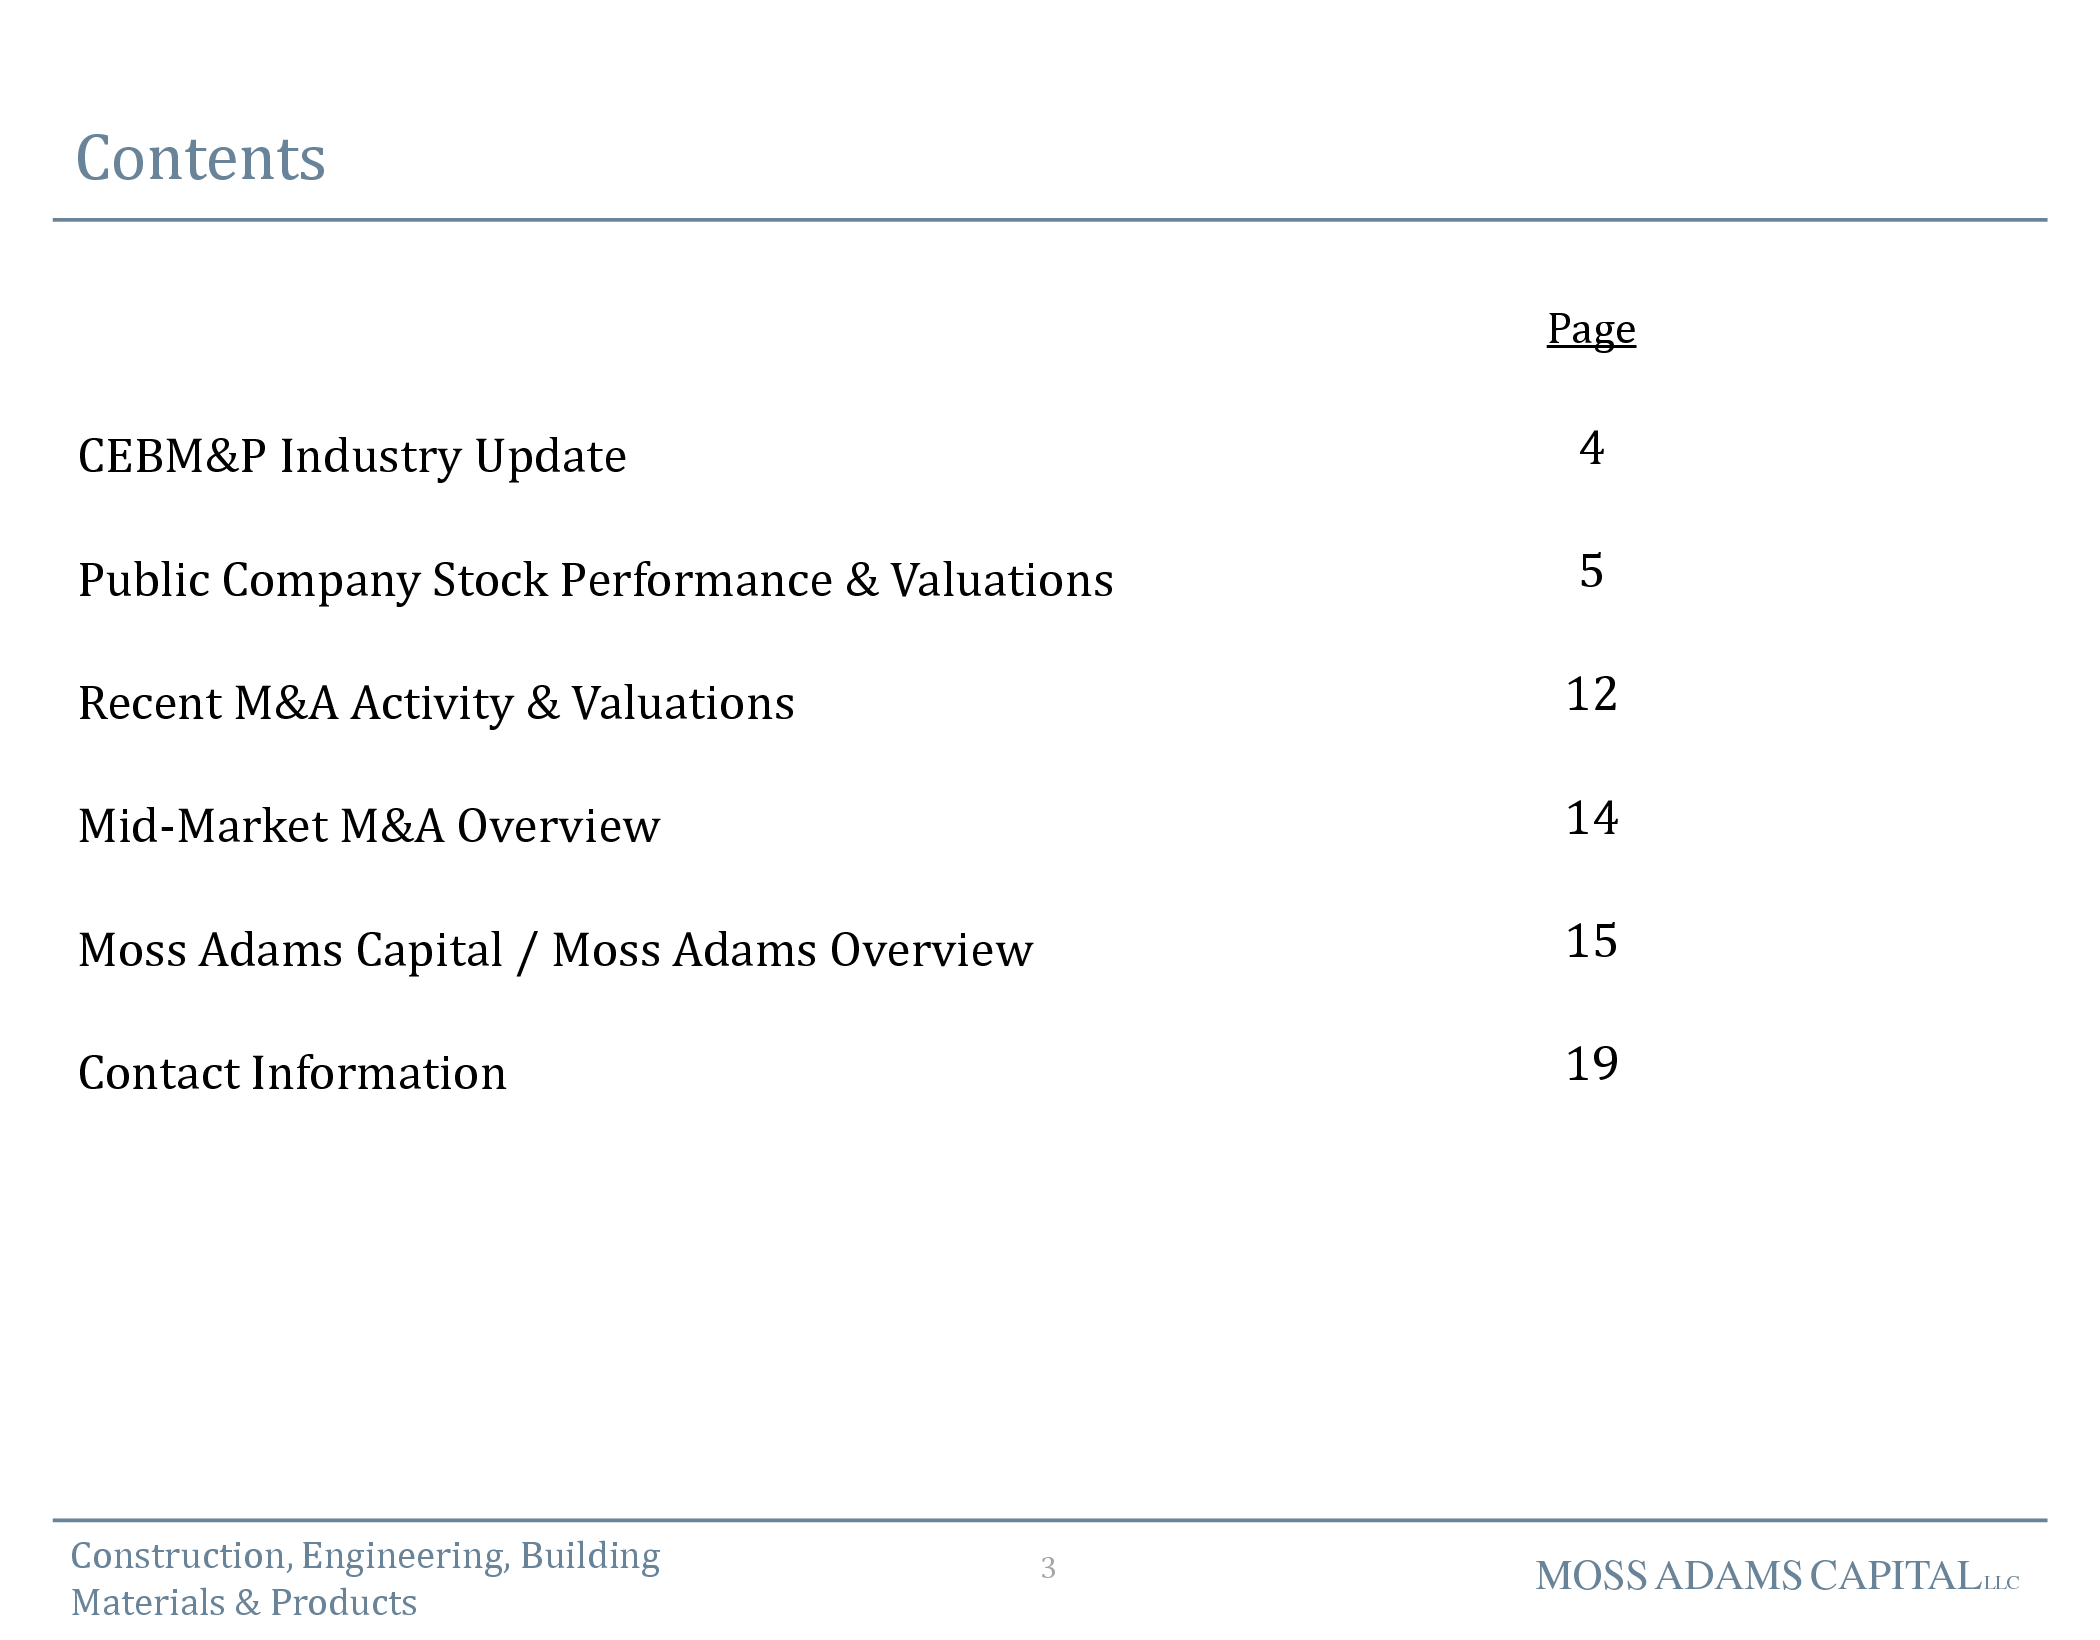
Task: Jump to page number 12
Action: tap(1591, 694)
